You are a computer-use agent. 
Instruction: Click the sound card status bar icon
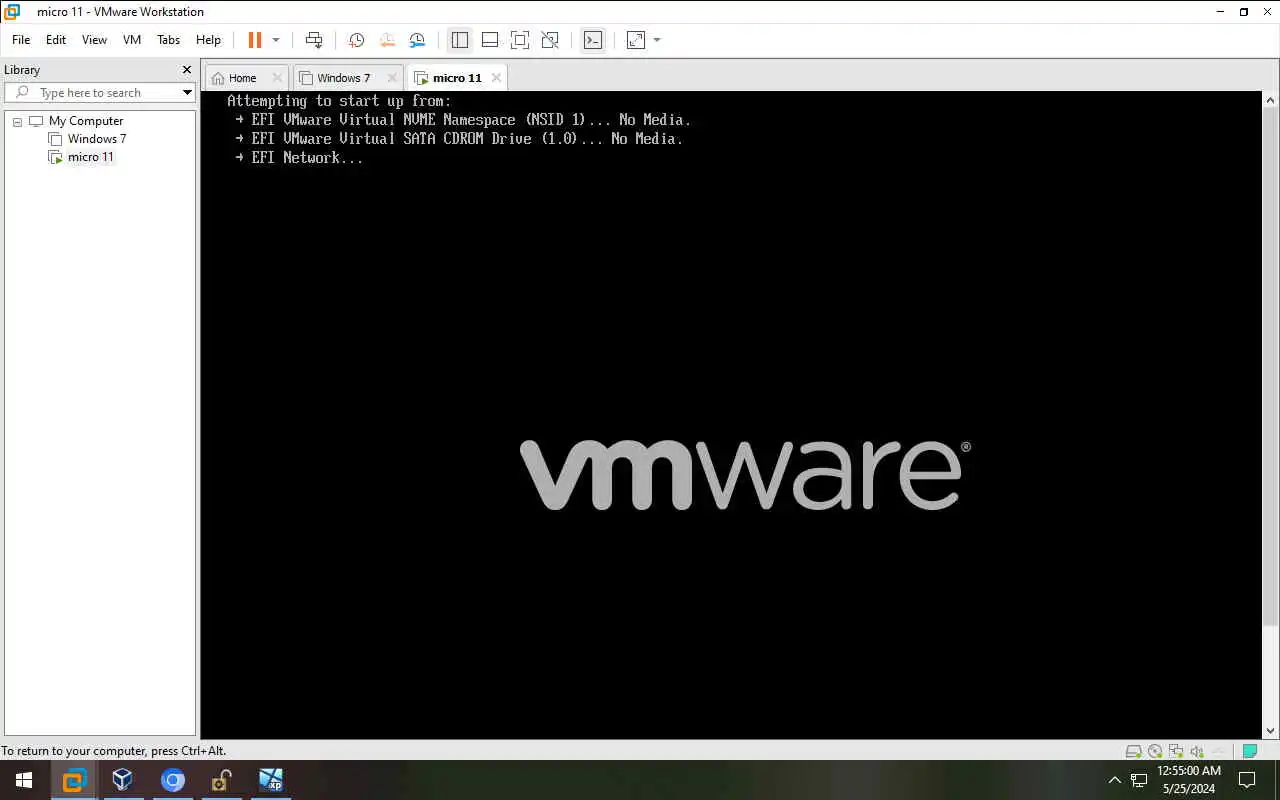pyautogui.click(x=1197, y=751)
